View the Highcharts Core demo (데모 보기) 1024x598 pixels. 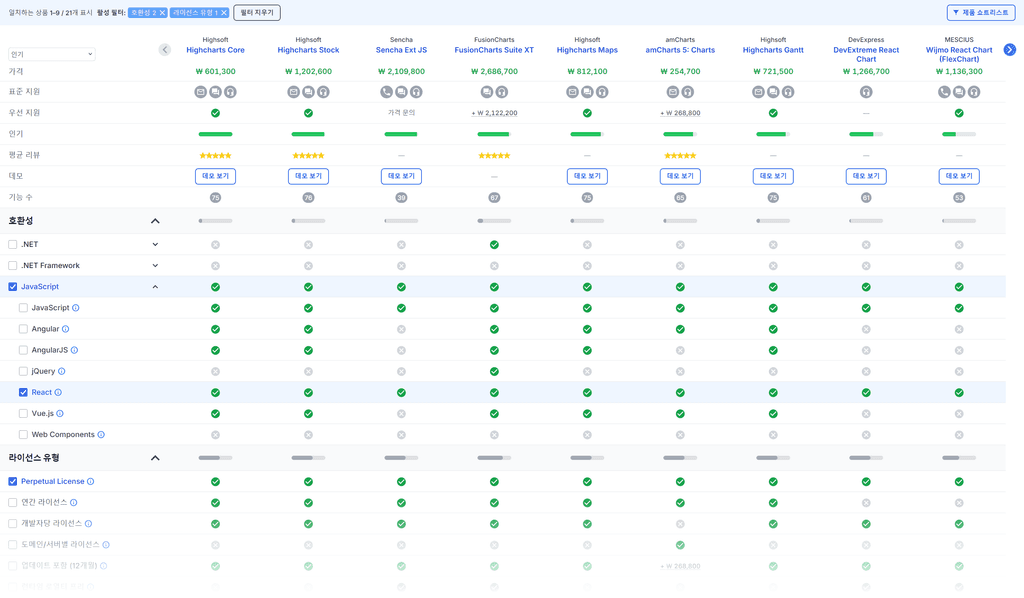[x=216, y=176]
